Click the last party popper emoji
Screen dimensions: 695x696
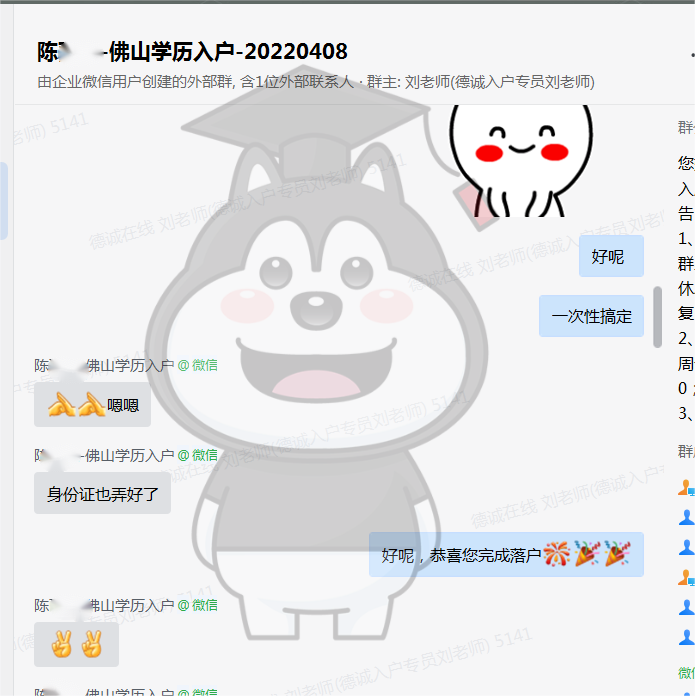pyautogui.click(x=617, y=553)
